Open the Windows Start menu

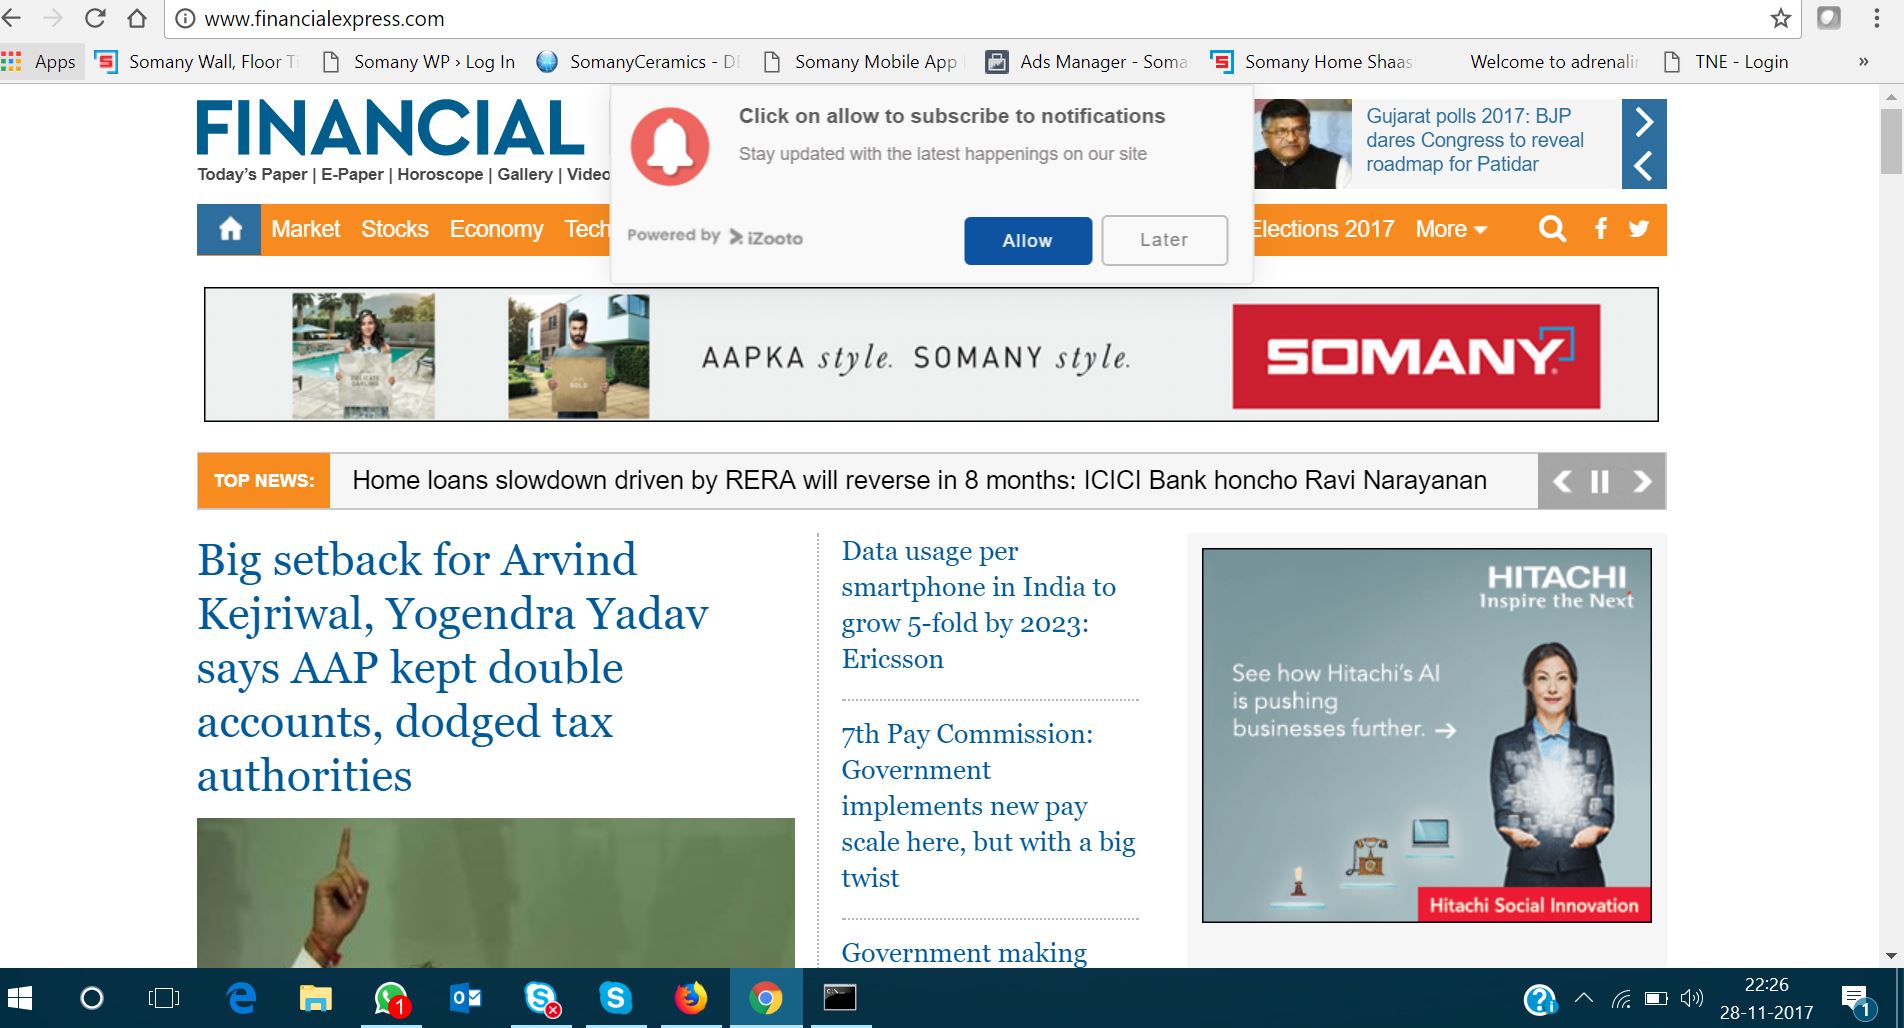[20, 998]
